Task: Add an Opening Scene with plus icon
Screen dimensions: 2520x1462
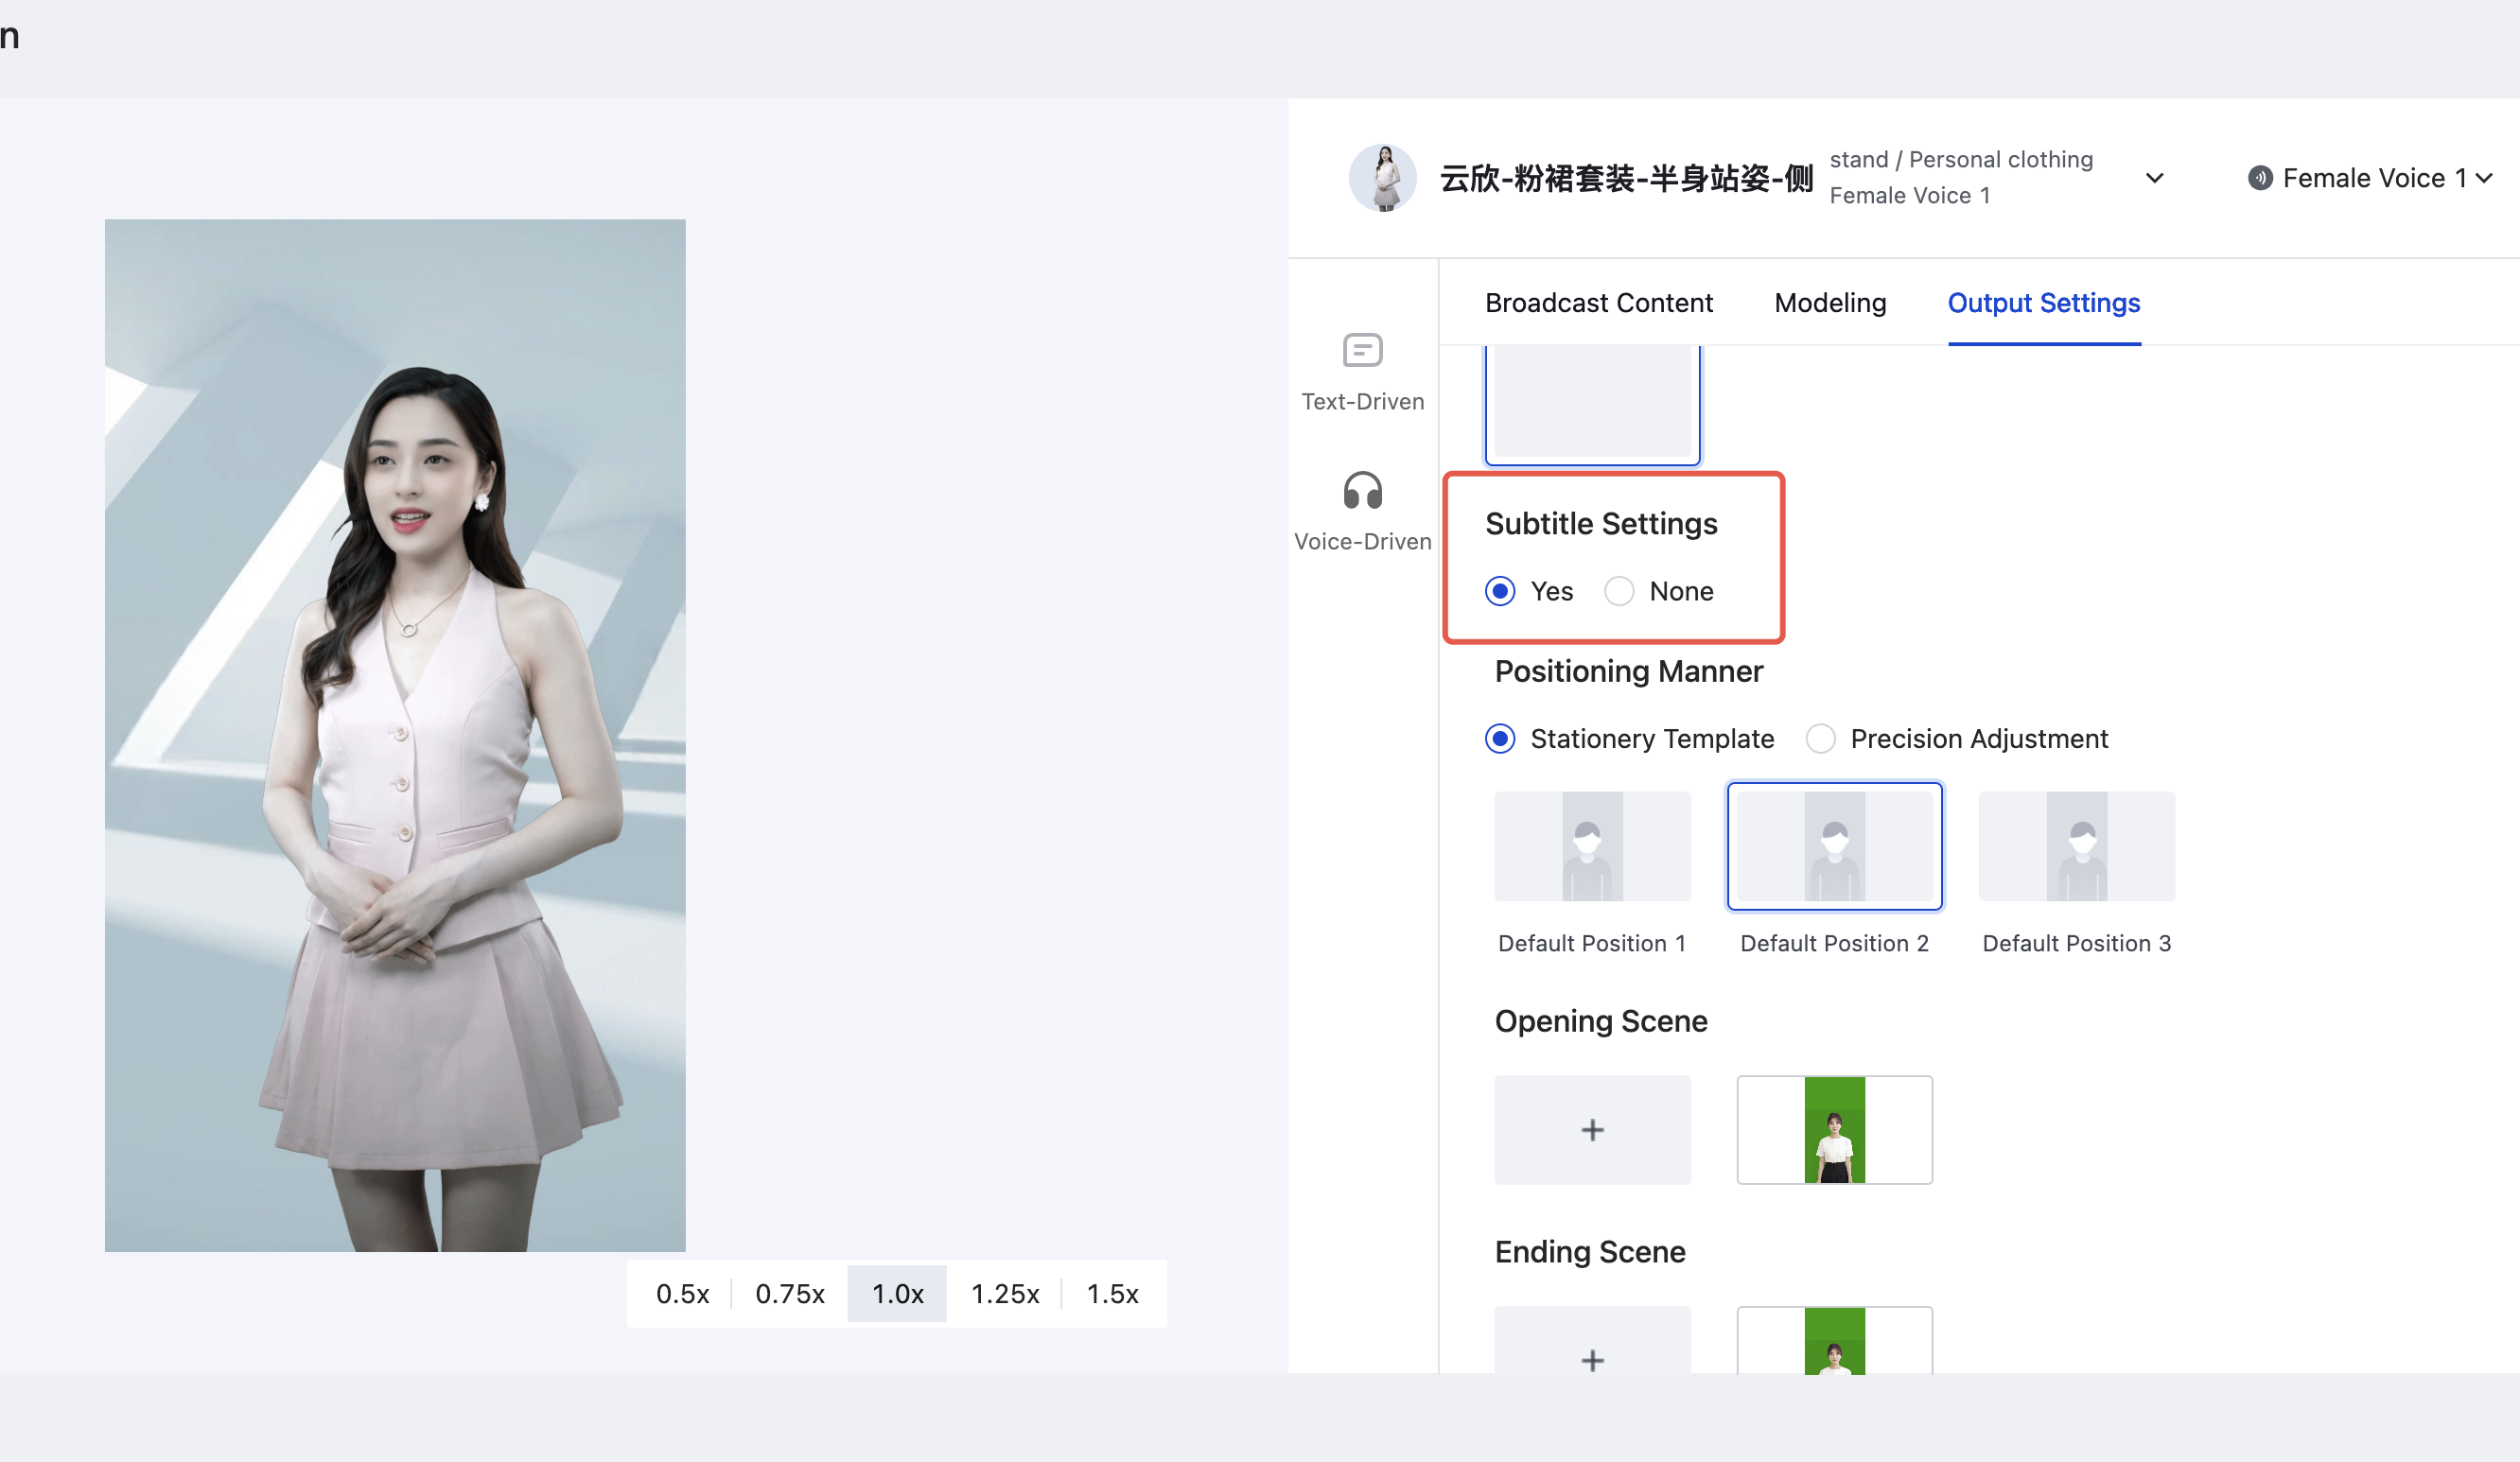Action: click(1592, 1130)
